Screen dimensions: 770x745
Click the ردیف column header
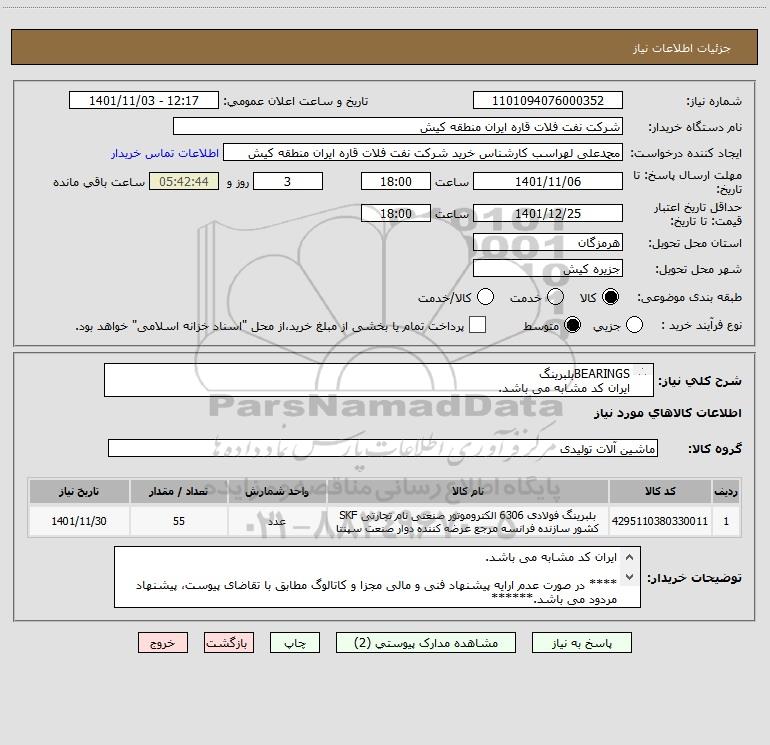pos(726,491)
